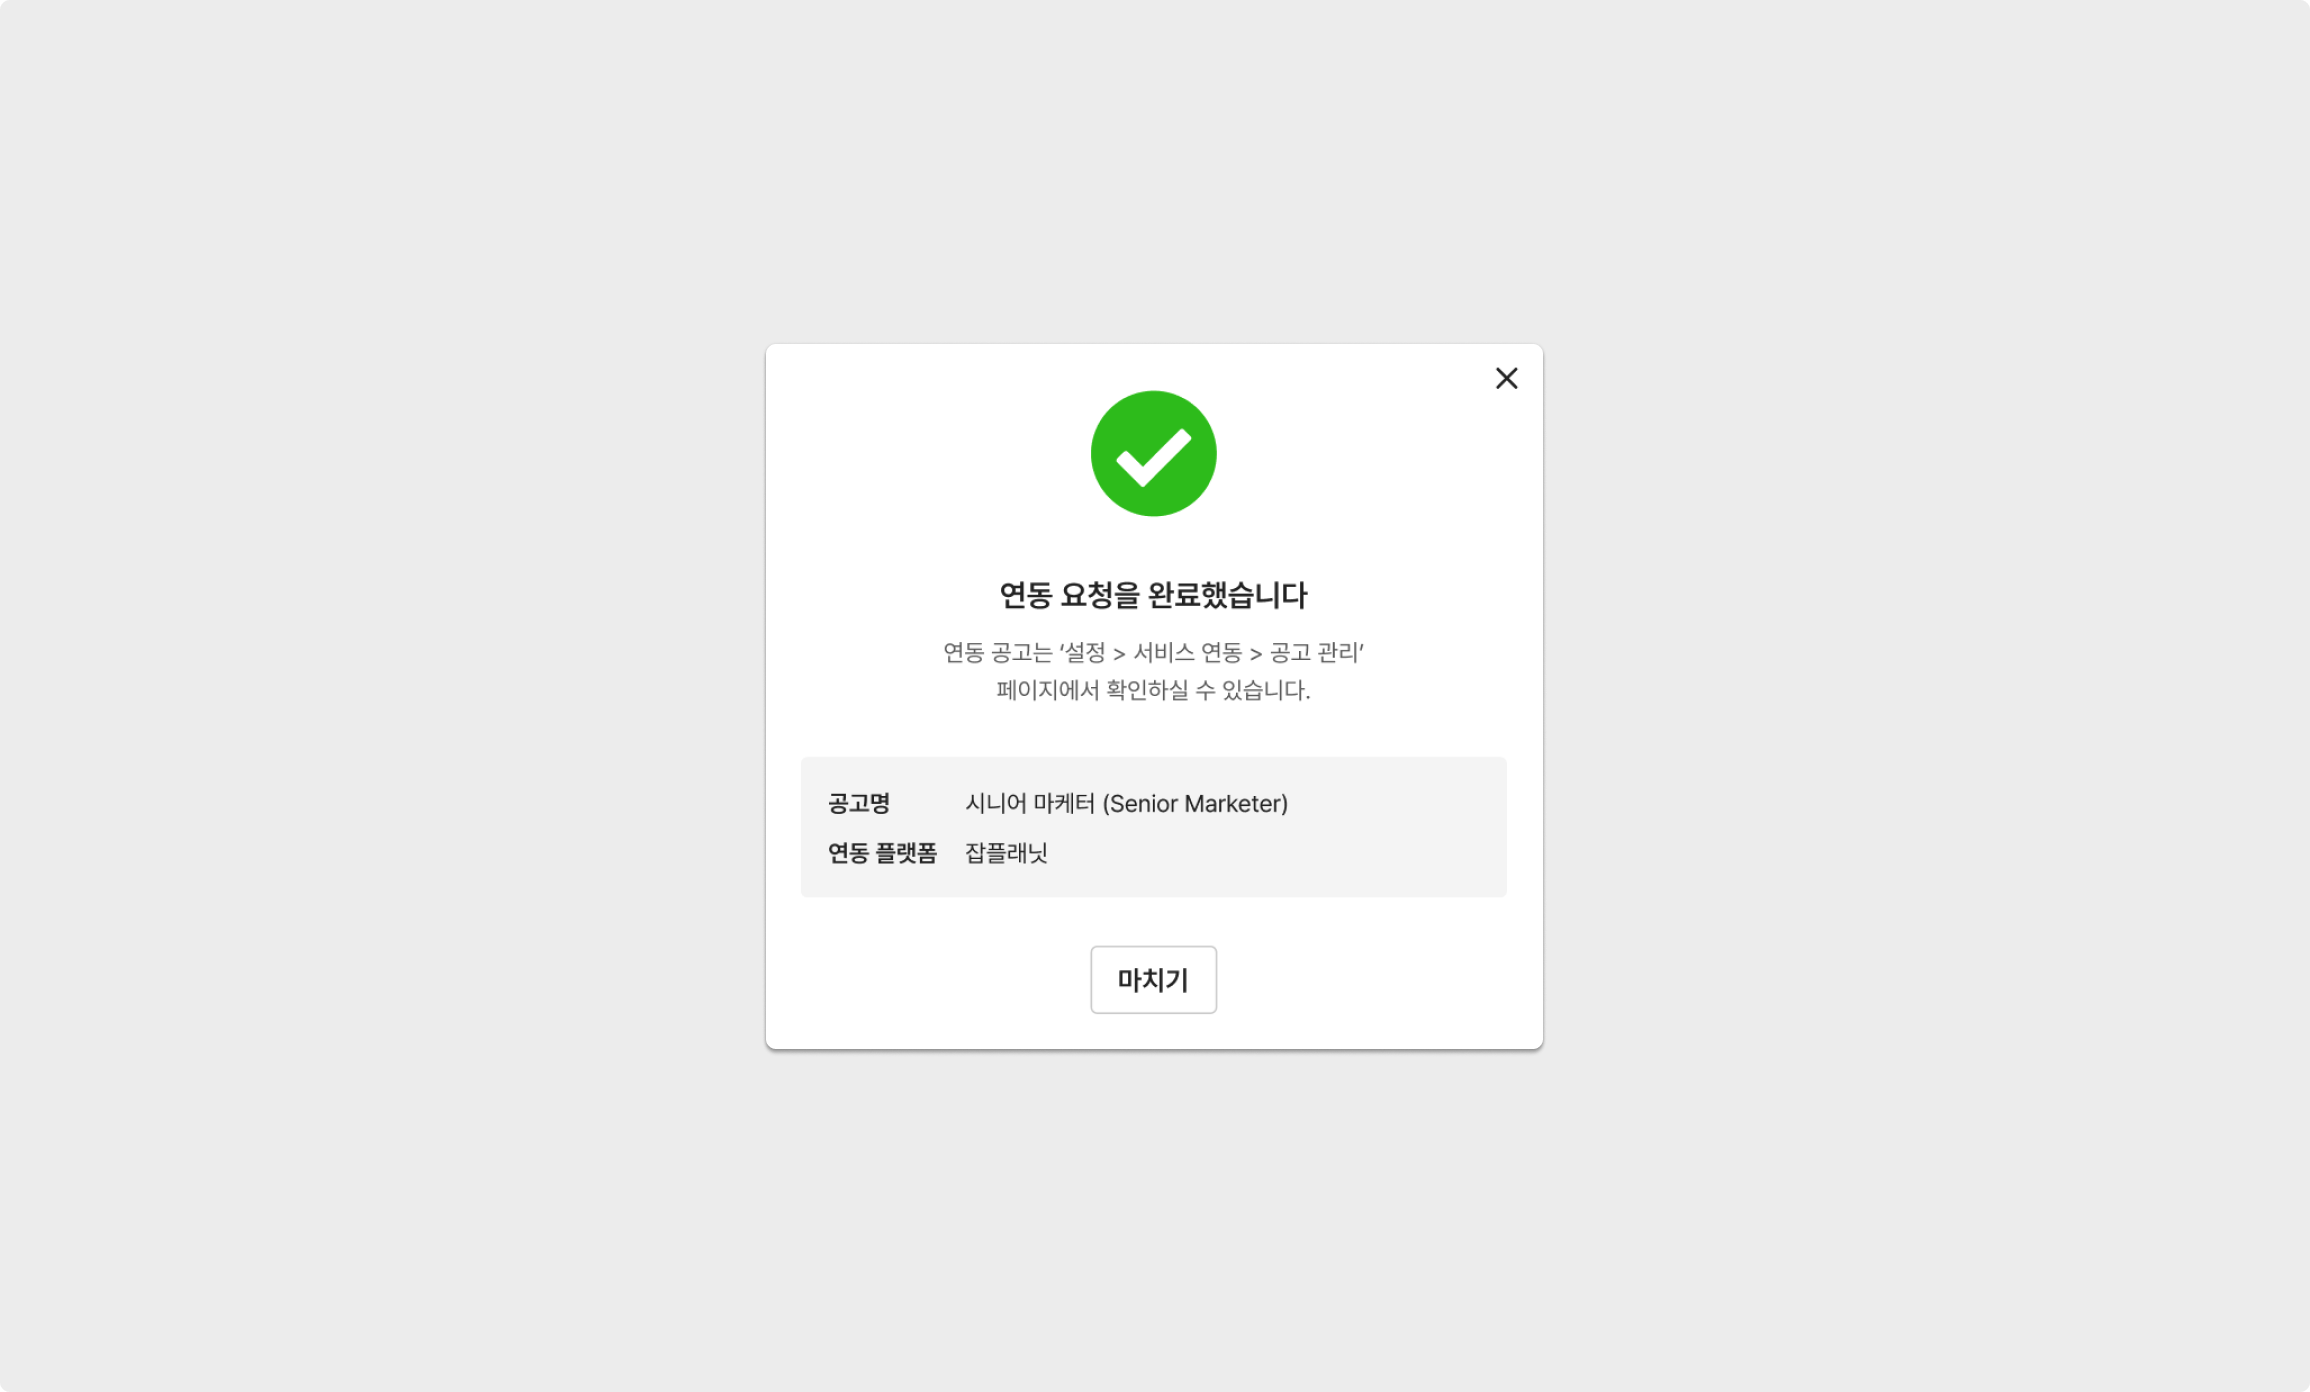Click 공고 관리 in the path description
2310x1392 pixels.
1314,652
